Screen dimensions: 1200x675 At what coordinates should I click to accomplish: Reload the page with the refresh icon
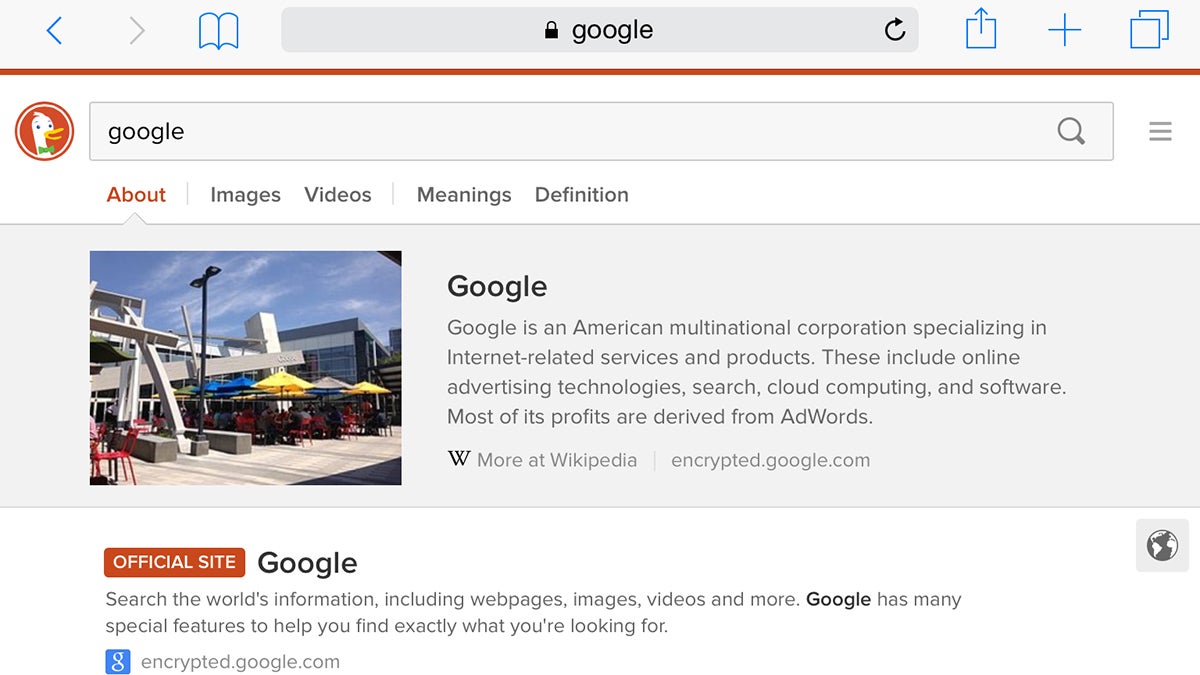[x=895, y=30]
